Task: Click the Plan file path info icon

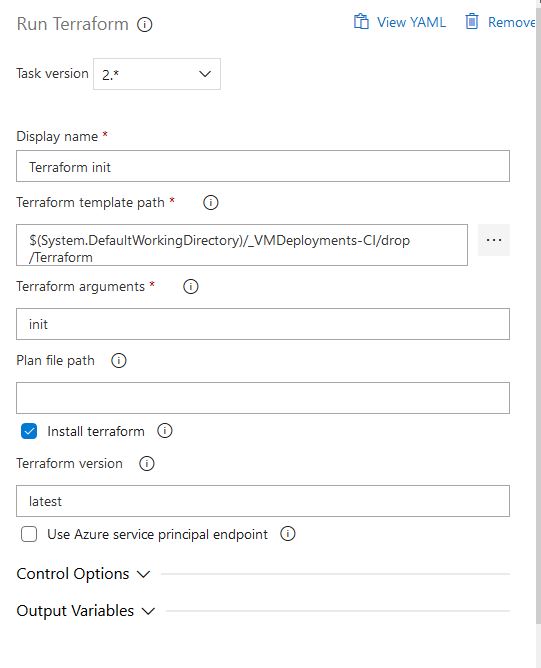Action: click(x=118, y=360)
